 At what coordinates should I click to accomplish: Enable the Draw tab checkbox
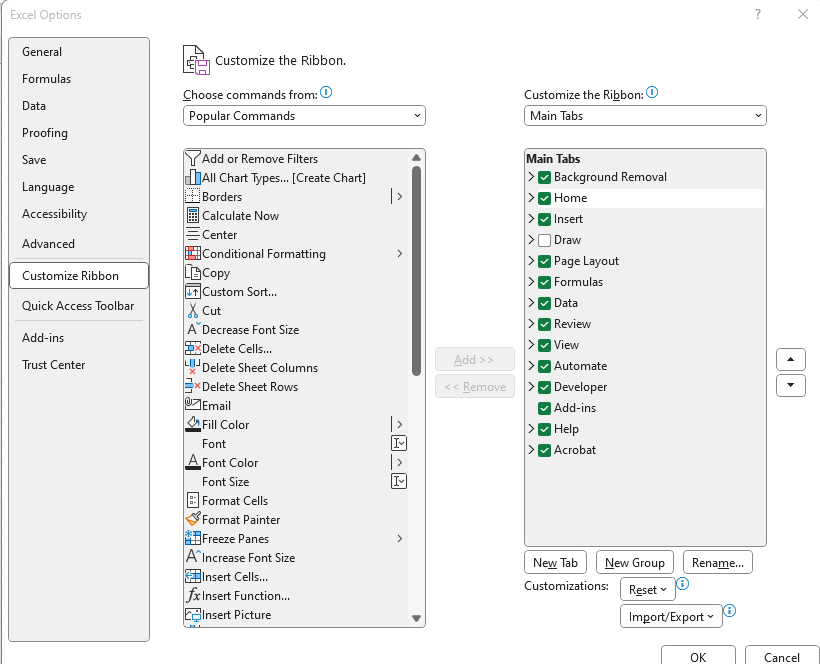pos(544,240)
